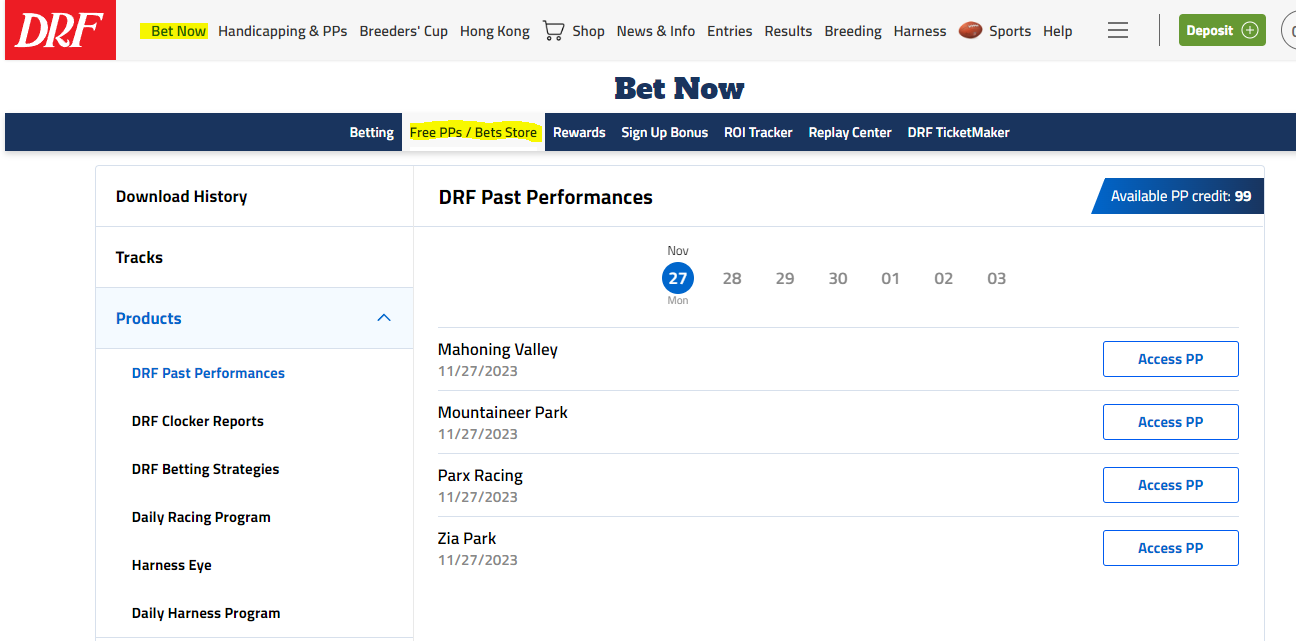Collapse the Products section chevron
1296x641 pixels.
coord(383,318)
